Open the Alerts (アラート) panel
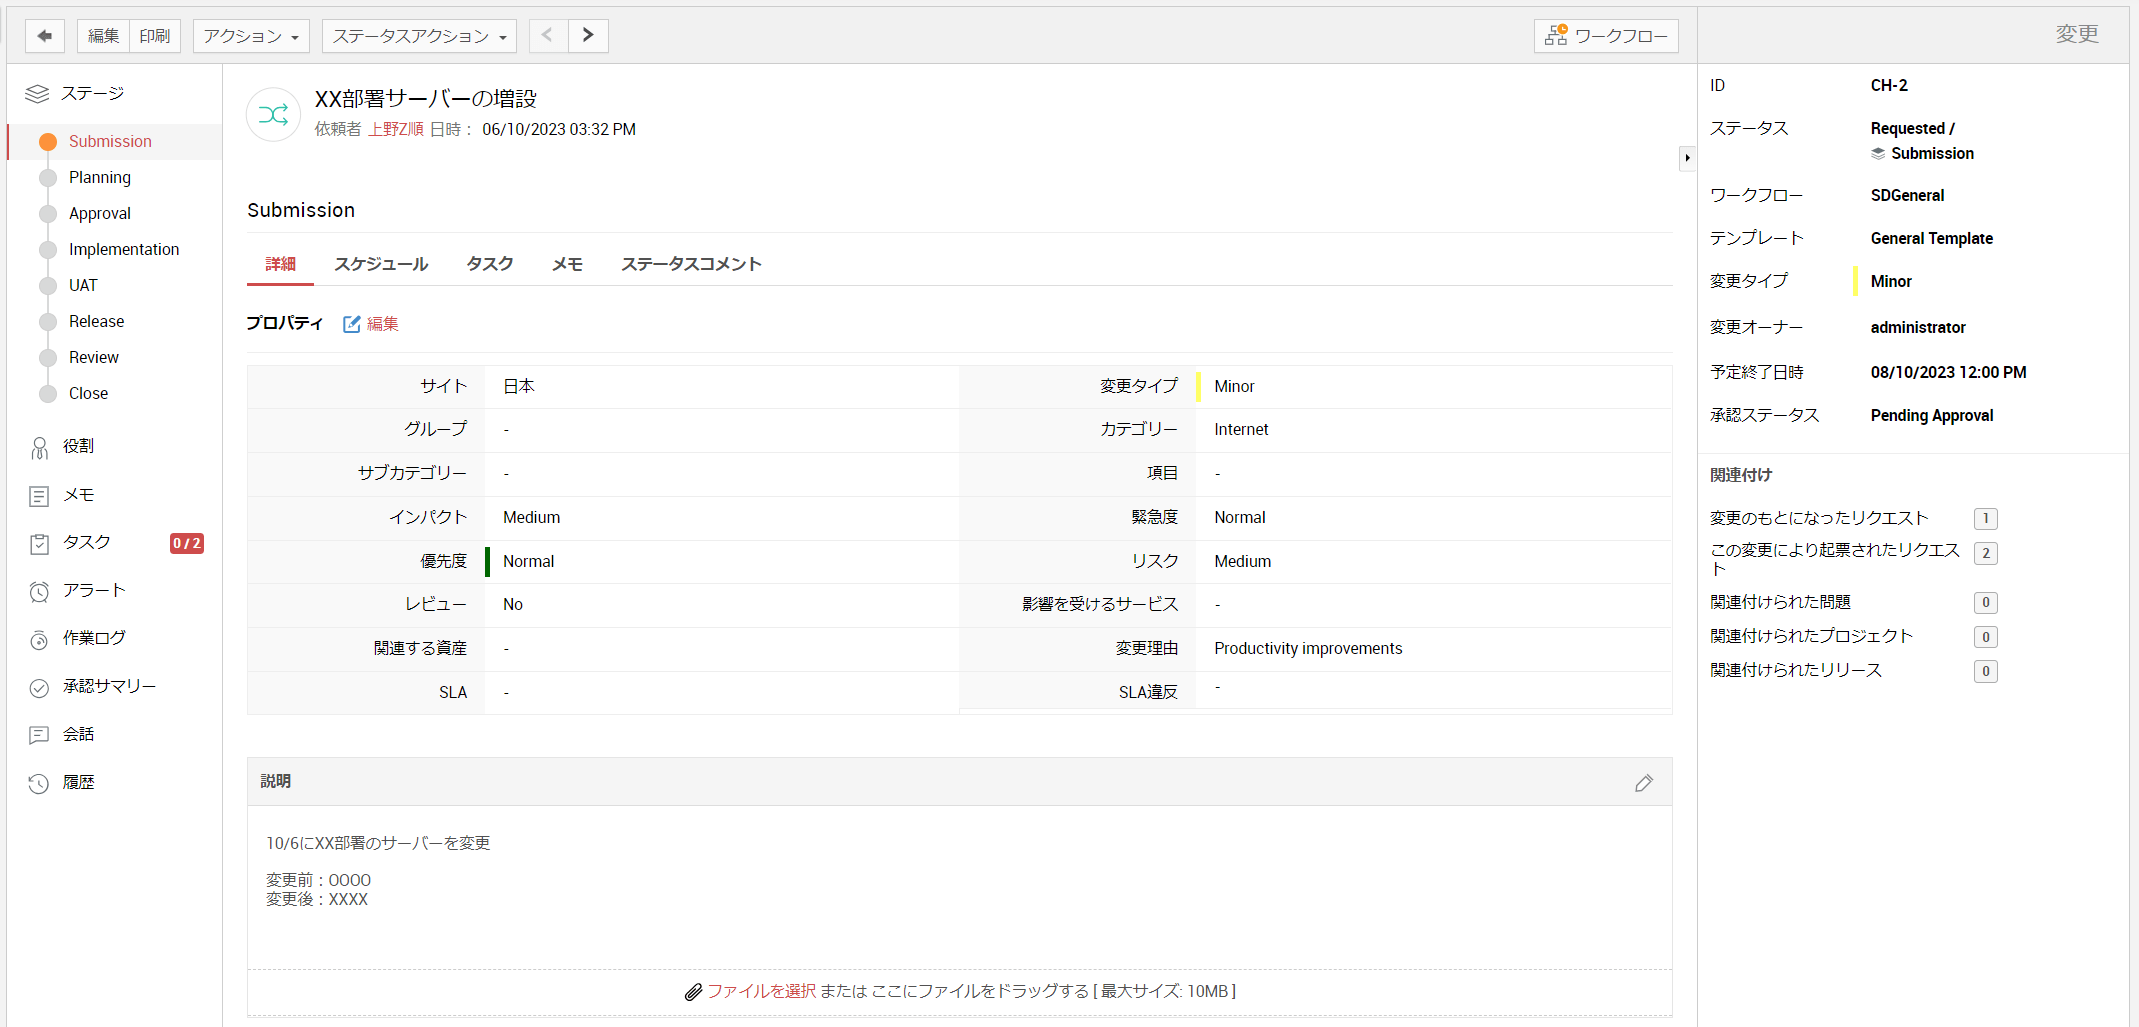 pos(90,590)
